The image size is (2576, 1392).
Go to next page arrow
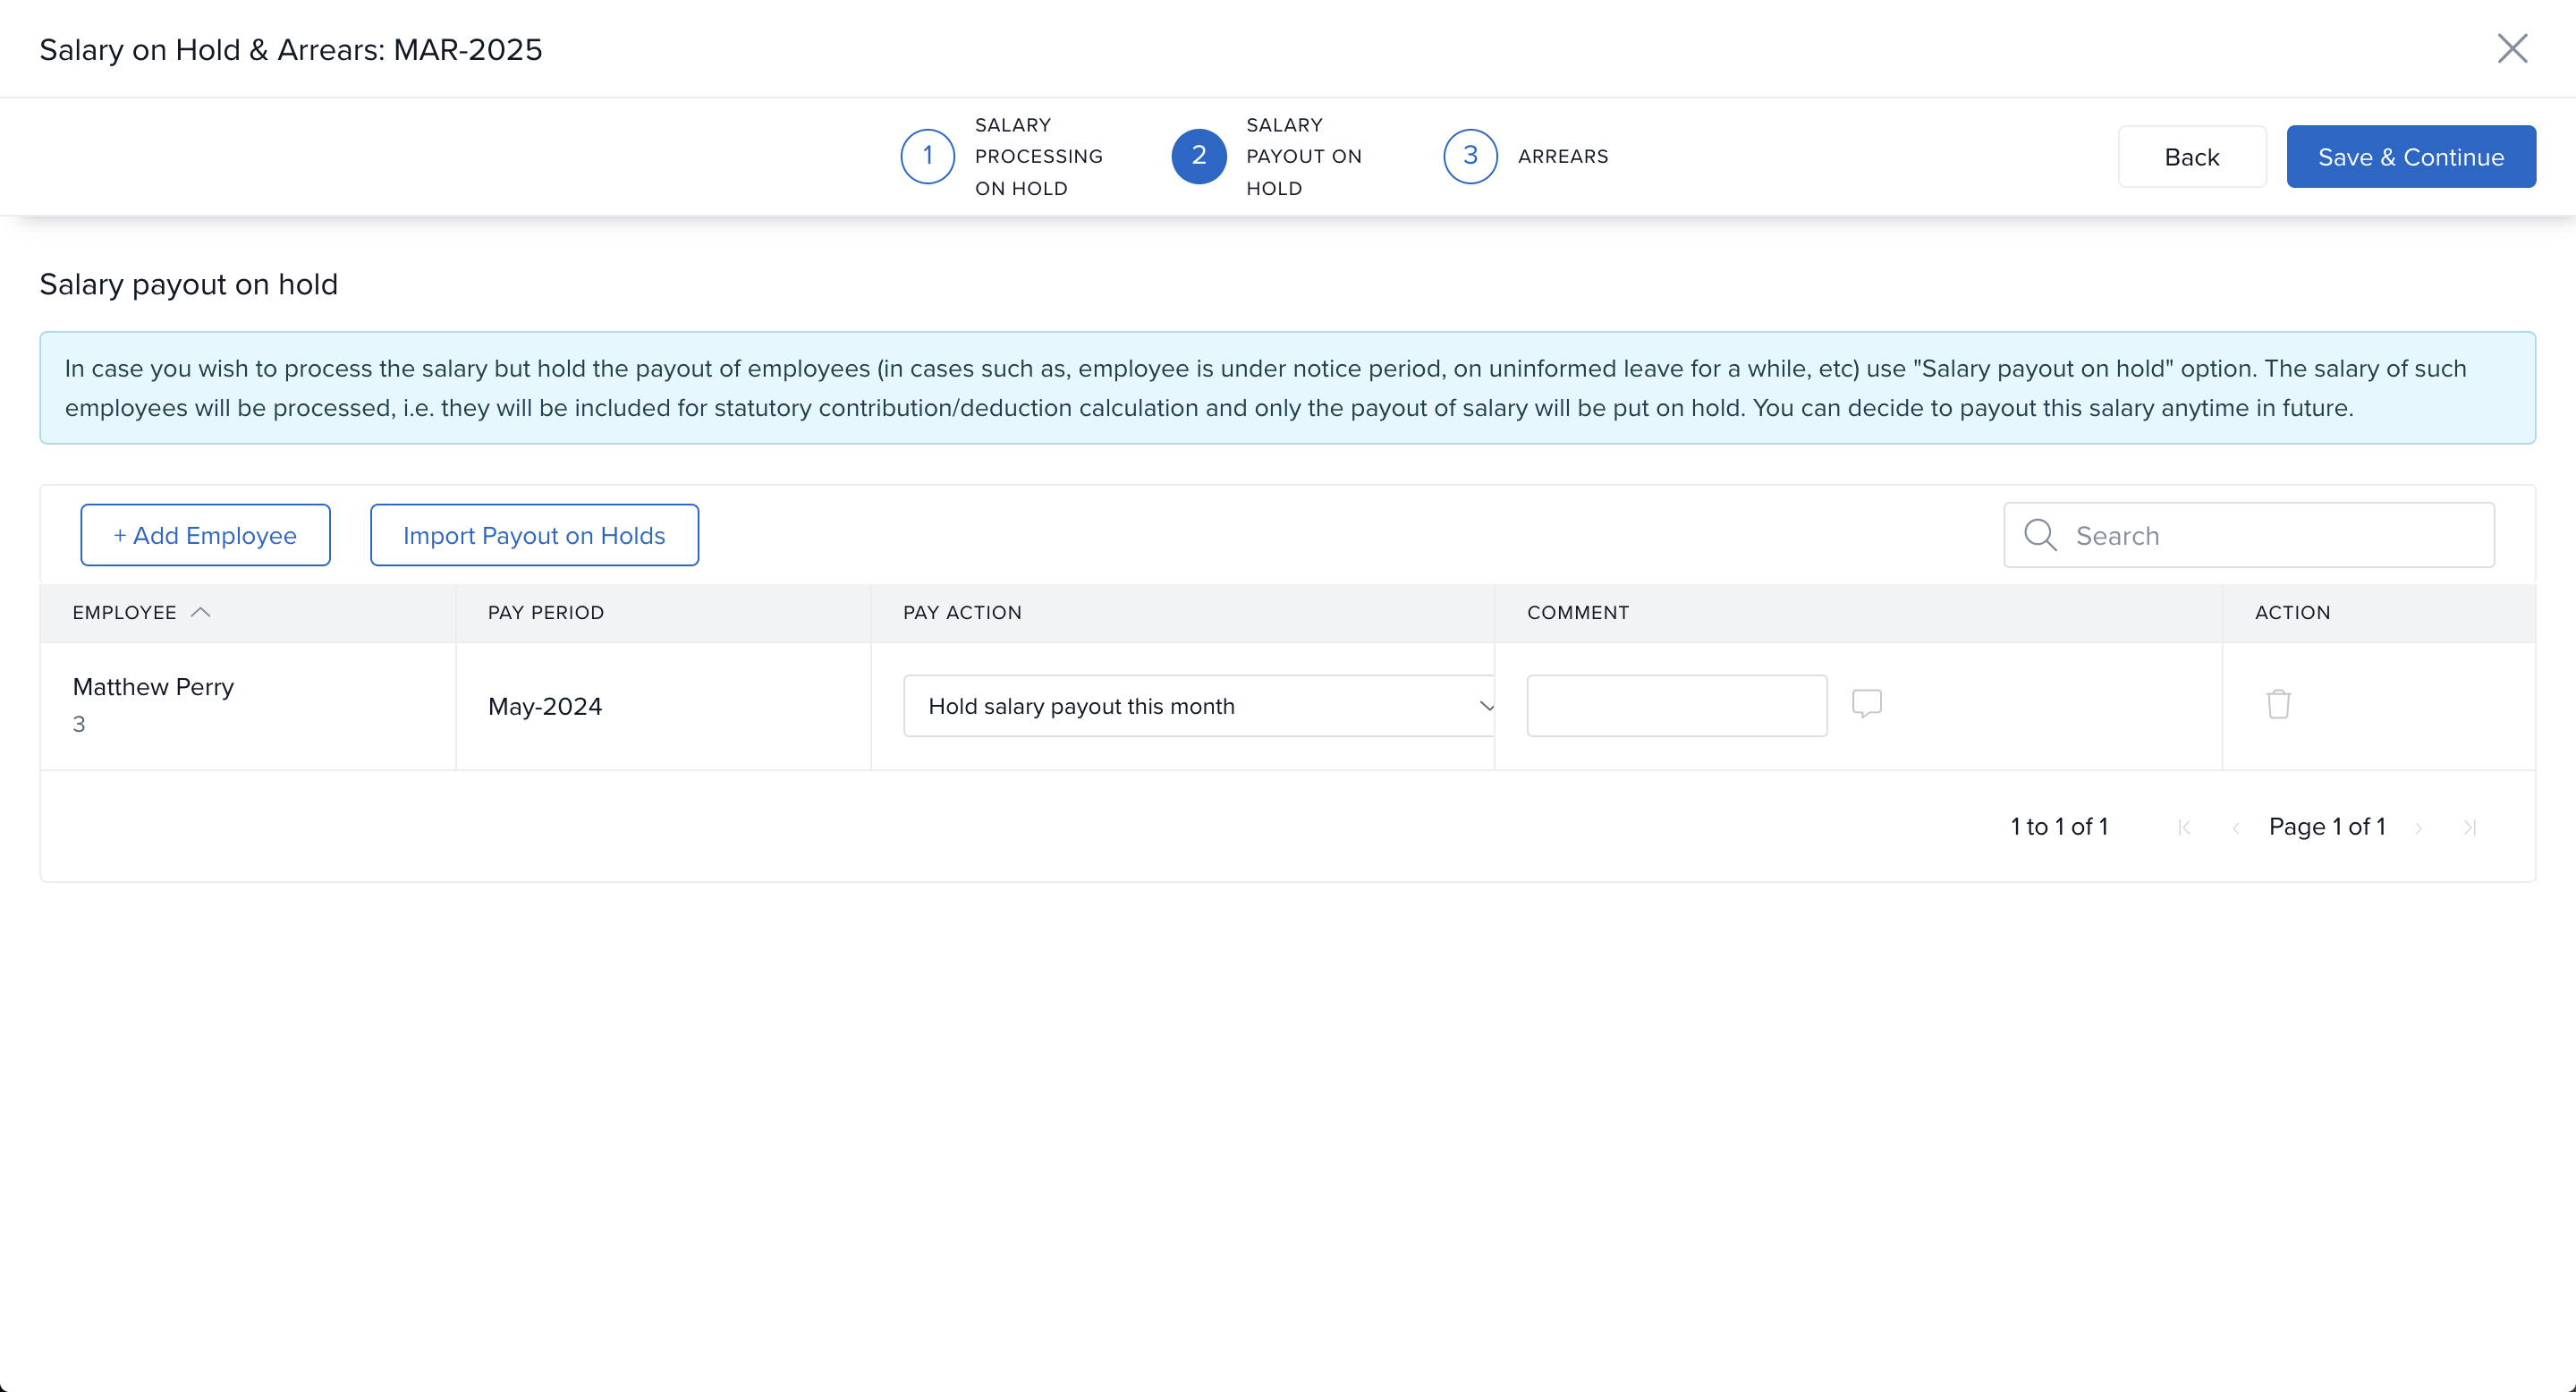coord(2419,828)
